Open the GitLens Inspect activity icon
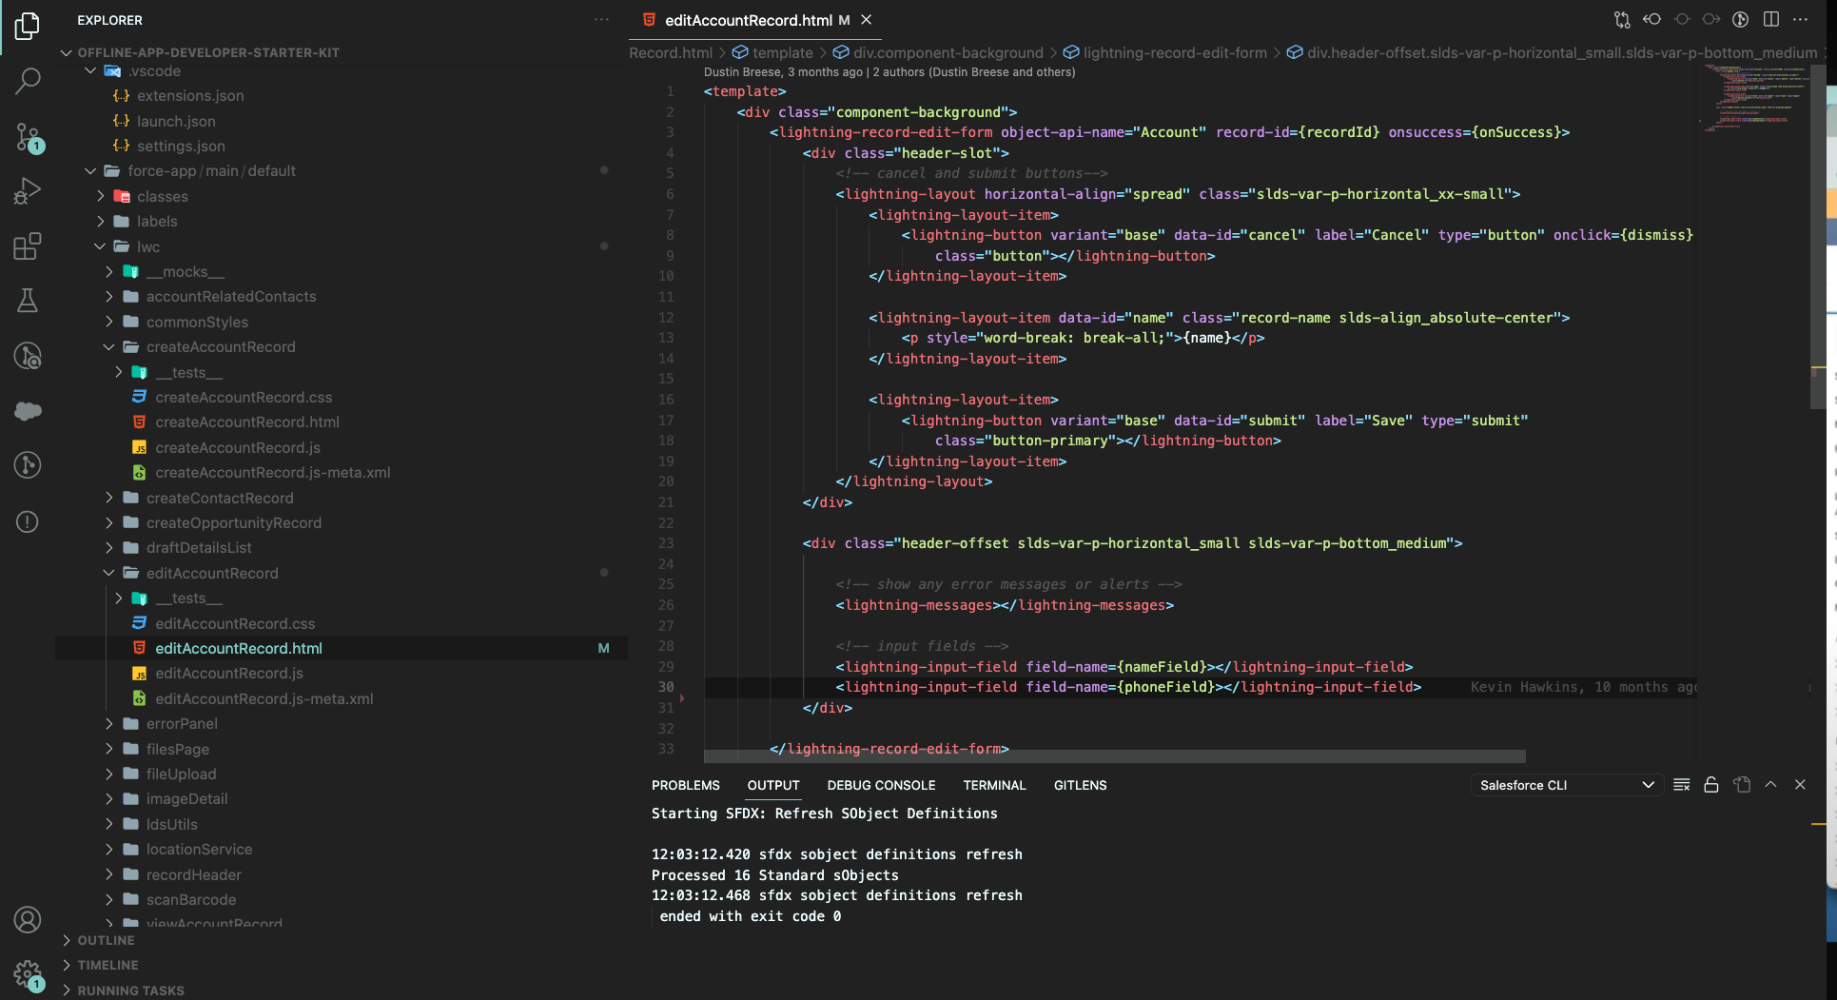The height and width of the screenshot is (1000, 1837). pyautogui.click(x=27, y=355)
